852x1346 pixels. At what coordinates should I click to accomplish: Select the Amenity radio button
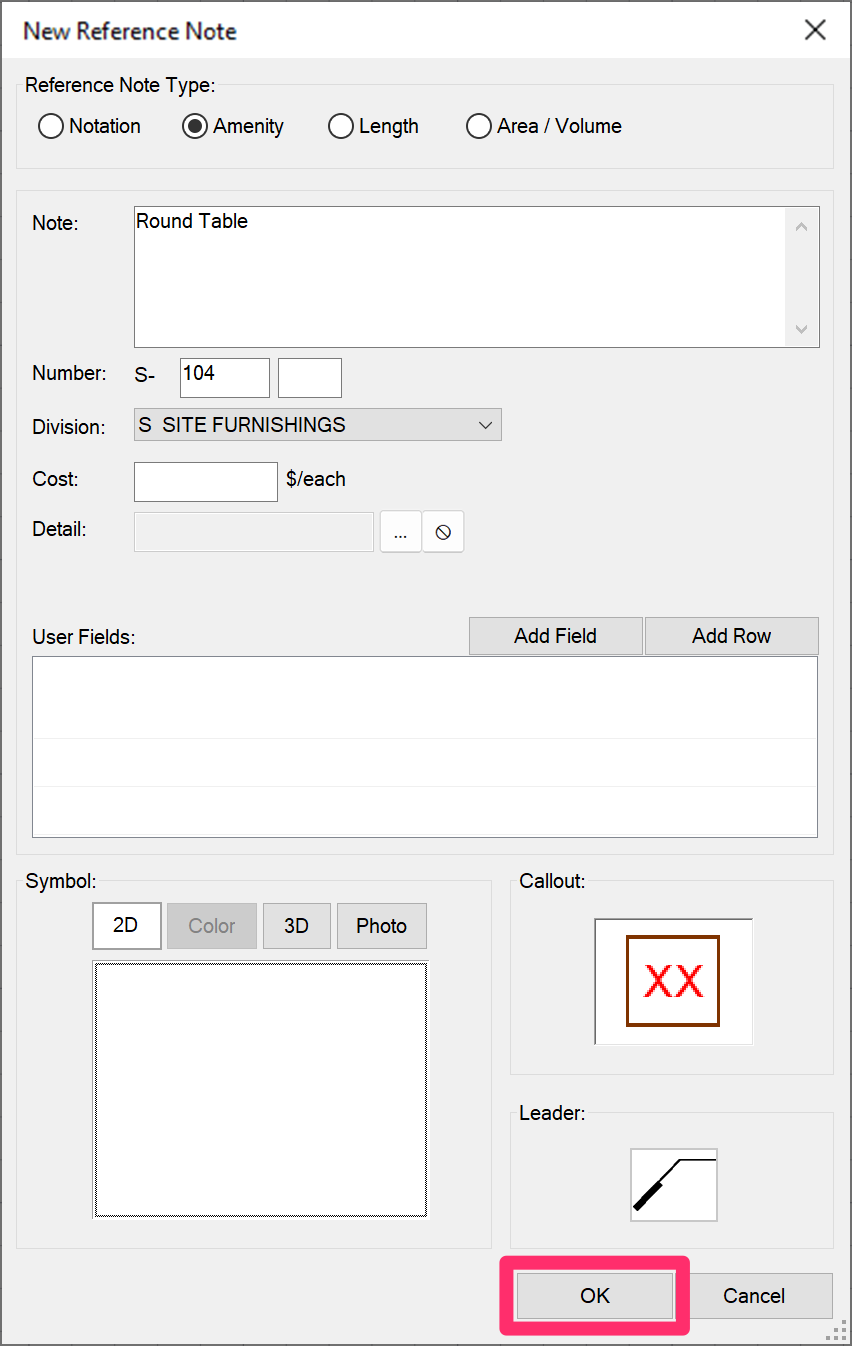point(233,126)
